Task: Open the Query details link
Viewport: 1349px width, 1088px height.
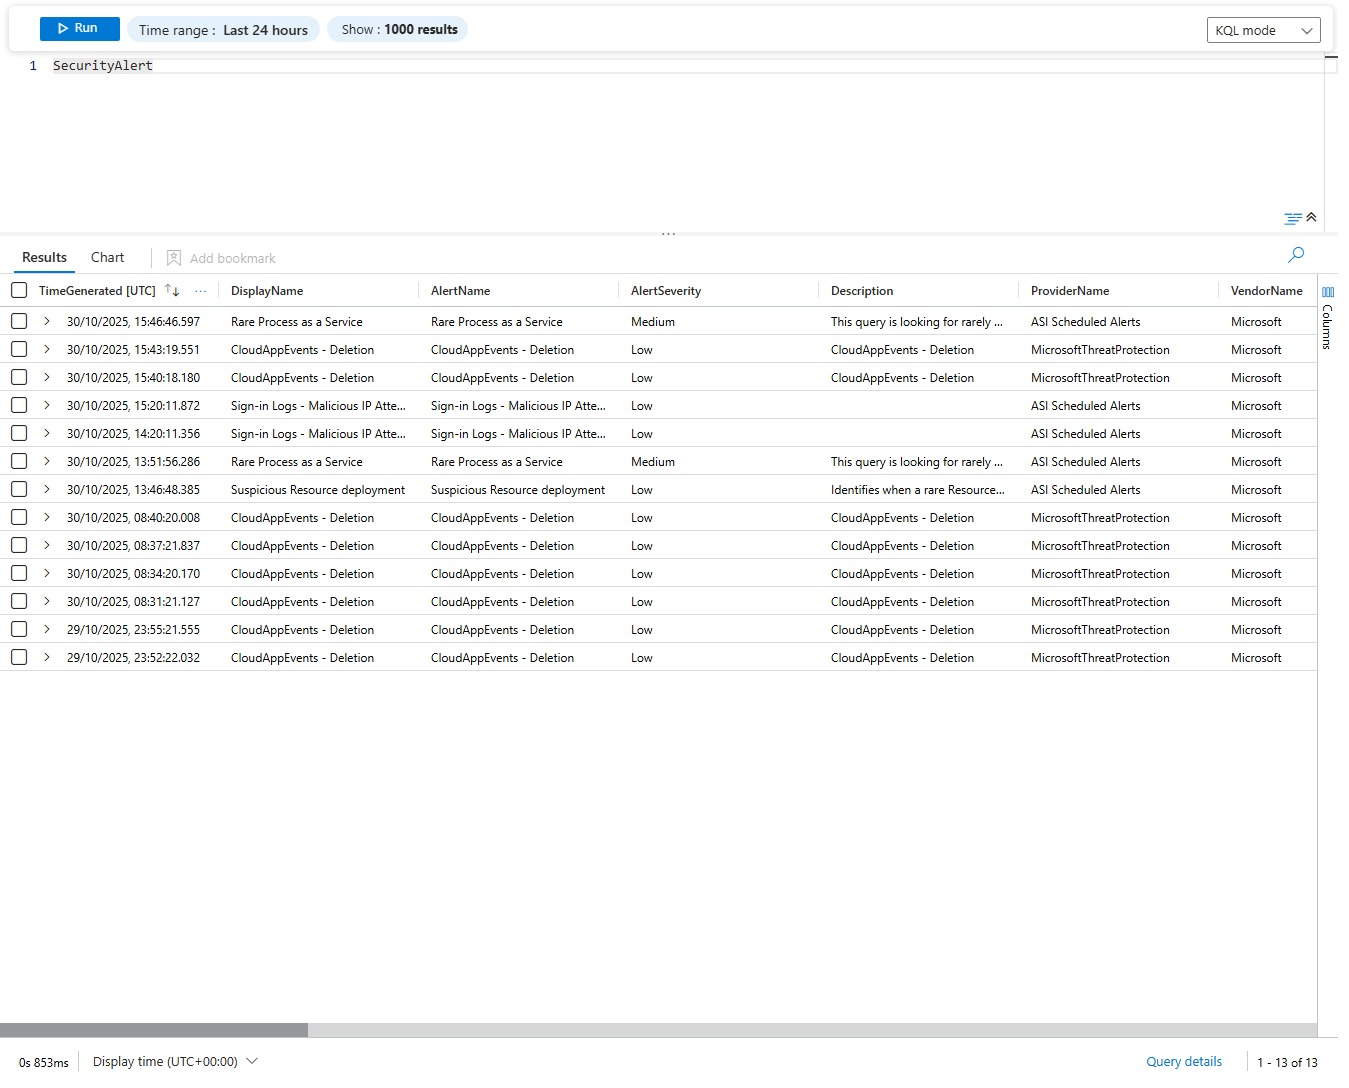Action: tap(1184, 1061)
